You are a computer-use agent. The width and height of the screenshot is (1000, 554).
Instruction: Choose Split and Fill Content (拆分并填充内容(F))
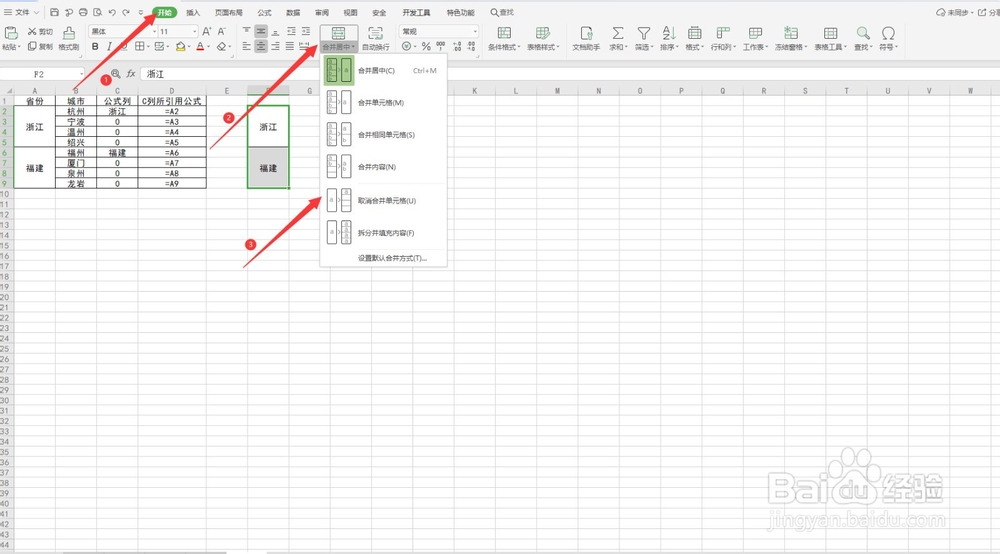383,233
